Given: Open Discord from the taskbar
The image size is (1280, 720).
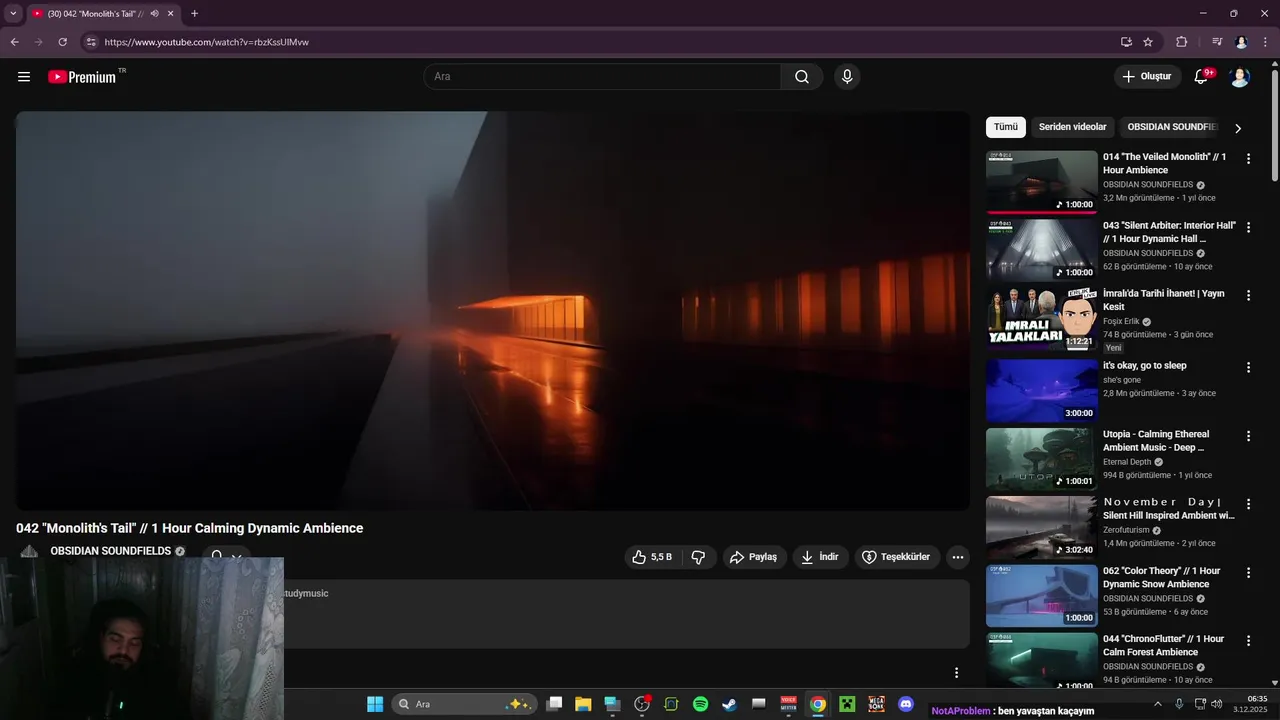Looking at the screenshot, I should click(906, 704).
